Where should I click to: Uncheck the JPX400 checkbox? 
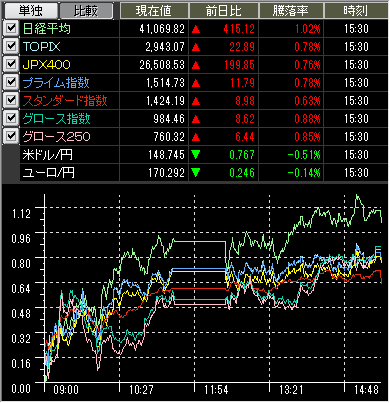11,64
